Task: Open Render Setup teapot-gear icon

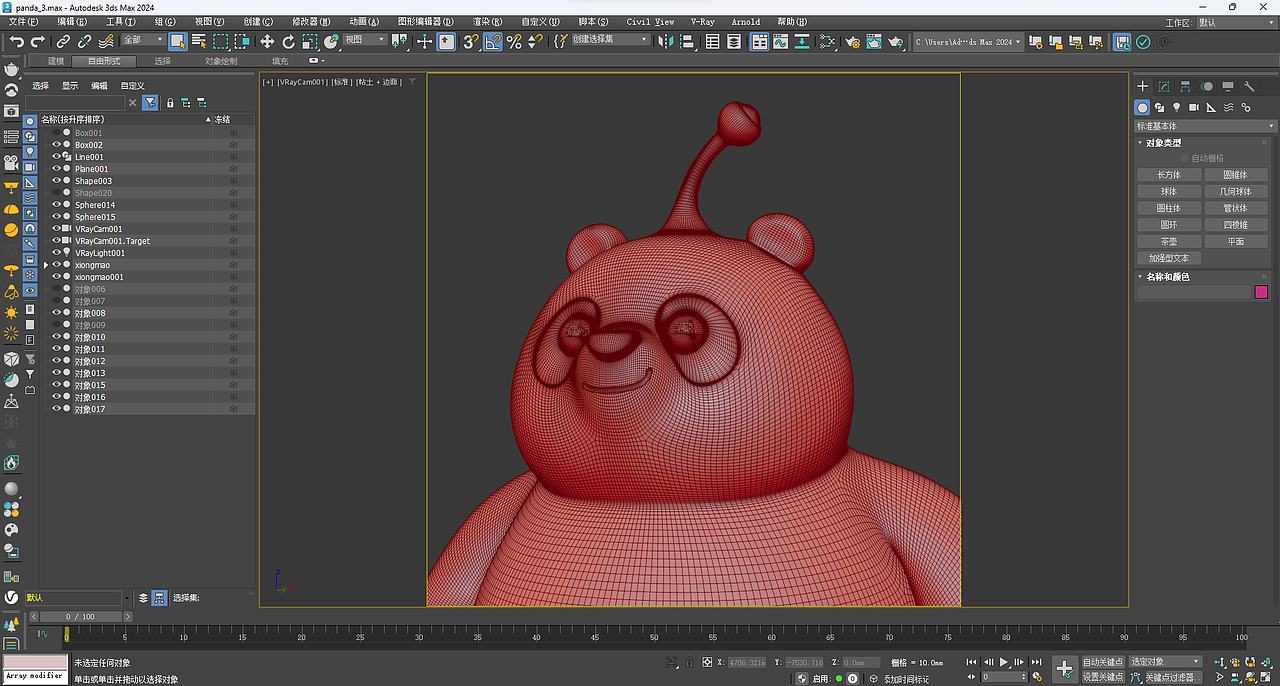Action: [852, 41]
